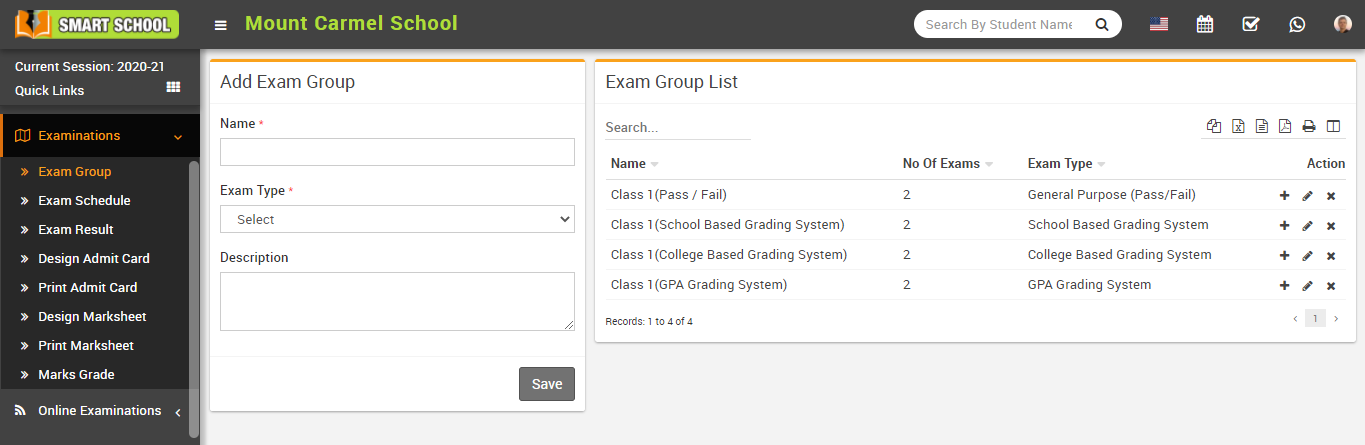Export exam group list to Excel

(x=1238, y=126)
